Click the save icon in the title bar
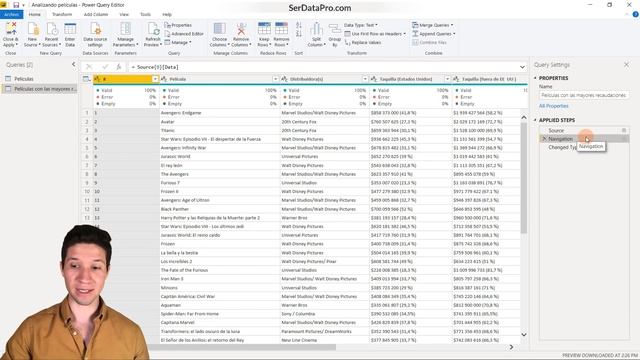This screenshot has height=360, width=640. pos(16,5)
